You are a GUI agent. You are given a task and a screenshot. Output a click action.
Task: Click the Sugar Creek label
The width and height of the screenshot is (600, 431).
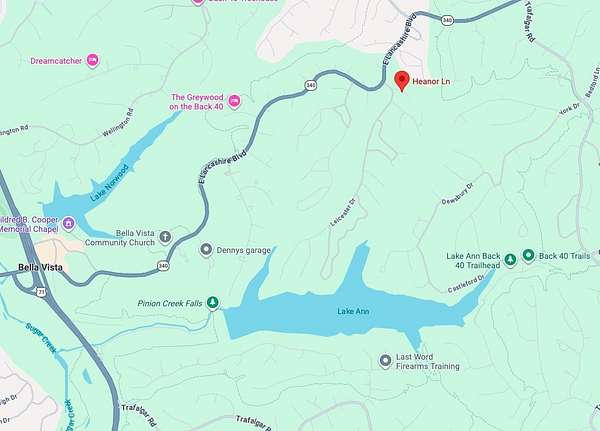[x=41, y=338]
